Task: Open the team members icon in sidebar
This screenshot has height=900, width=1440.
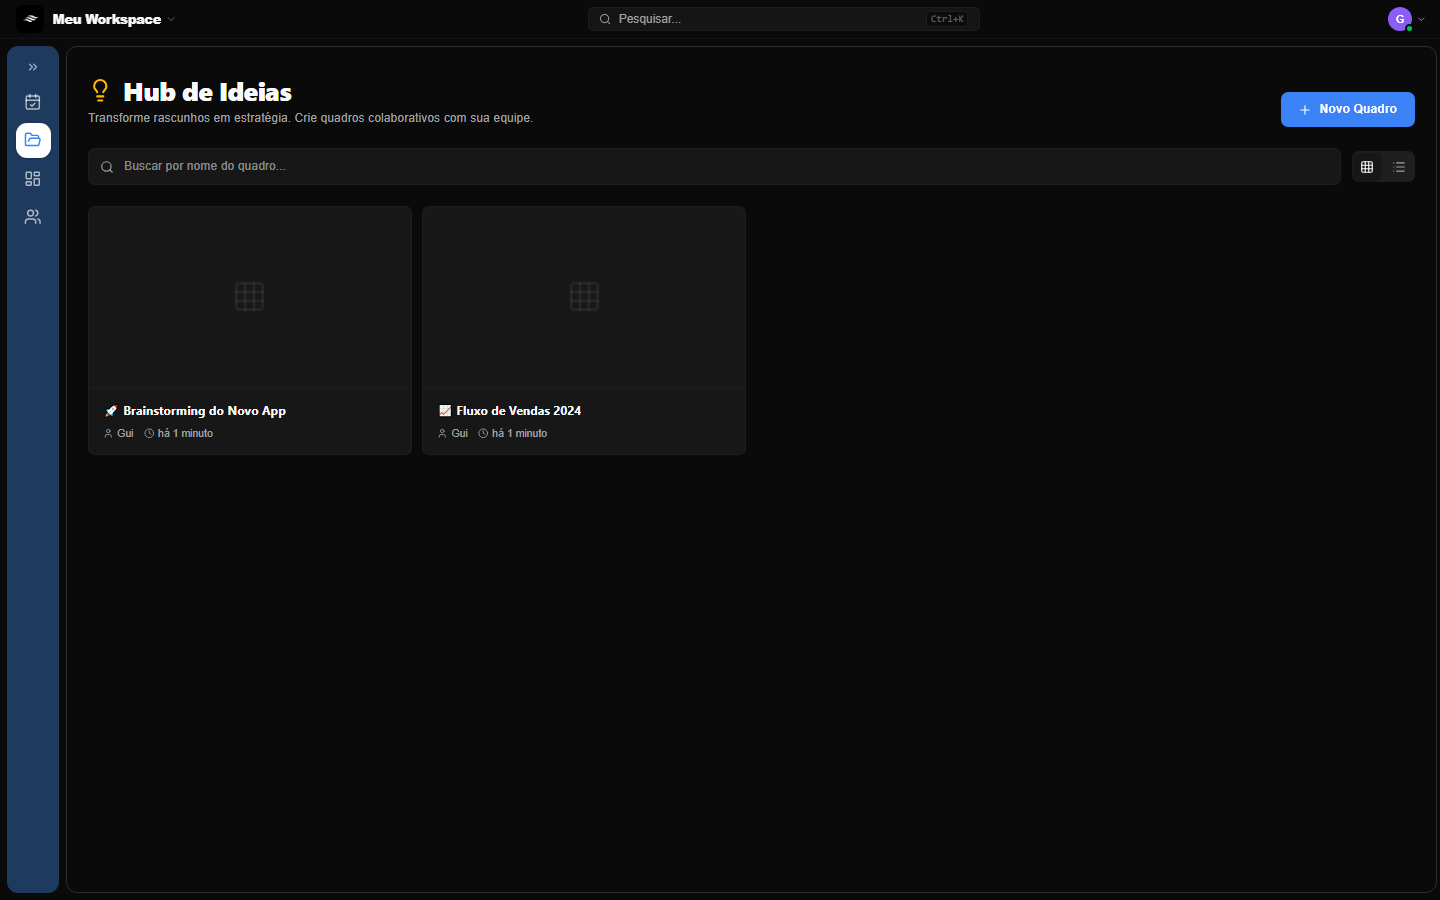Action: pos(33,217)
